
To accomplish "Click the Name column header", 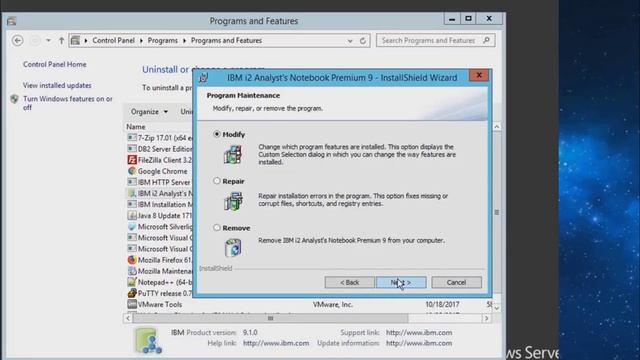I will [136, 127].
